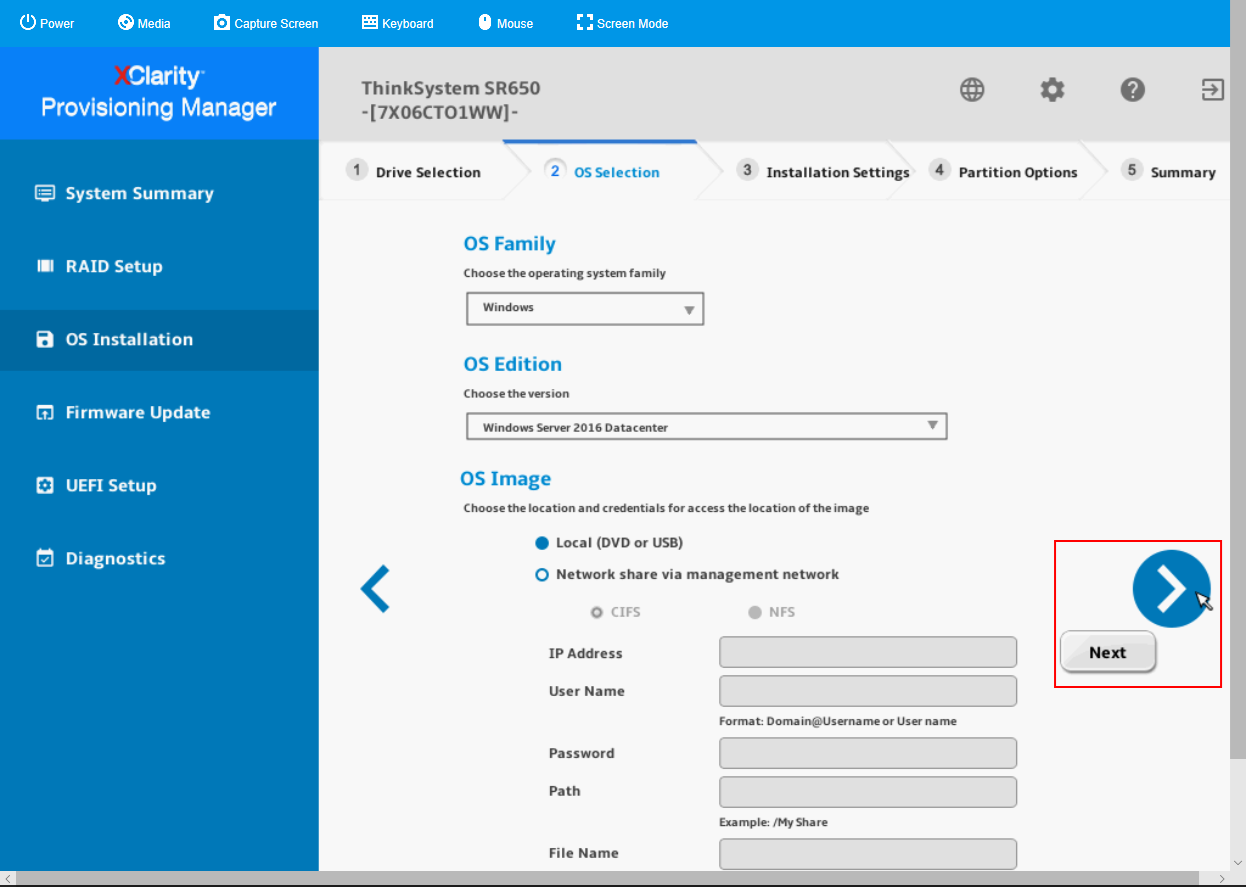Expand the OS Family Windows dropdown
This screenshot has width=1246, height=887.
pos(585,308)
